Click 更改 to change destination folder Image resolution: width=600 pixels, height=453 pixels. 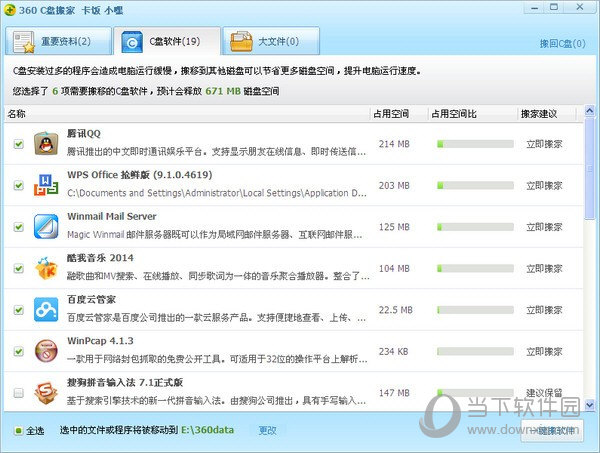pos(267,430)
